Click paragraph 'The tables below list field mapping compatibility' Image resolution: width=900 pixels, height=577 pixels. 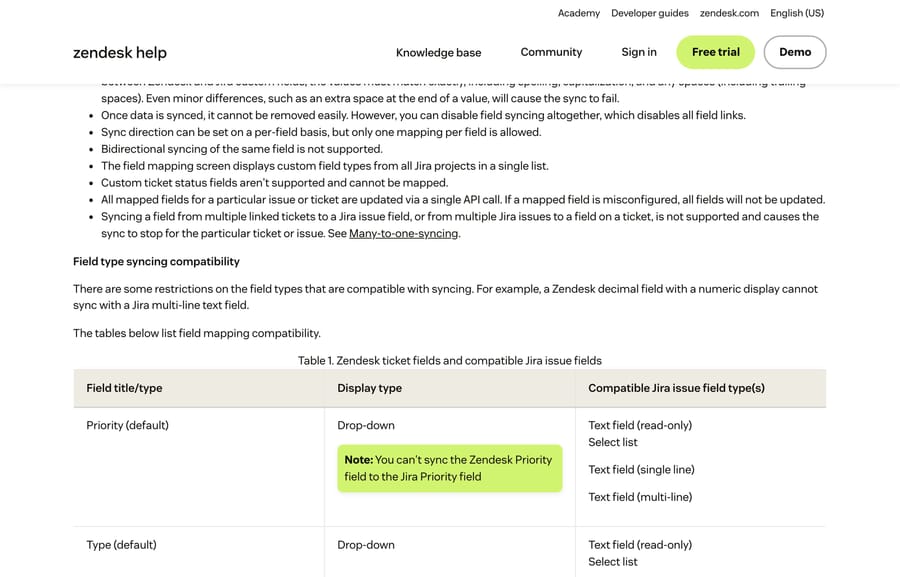197,334
